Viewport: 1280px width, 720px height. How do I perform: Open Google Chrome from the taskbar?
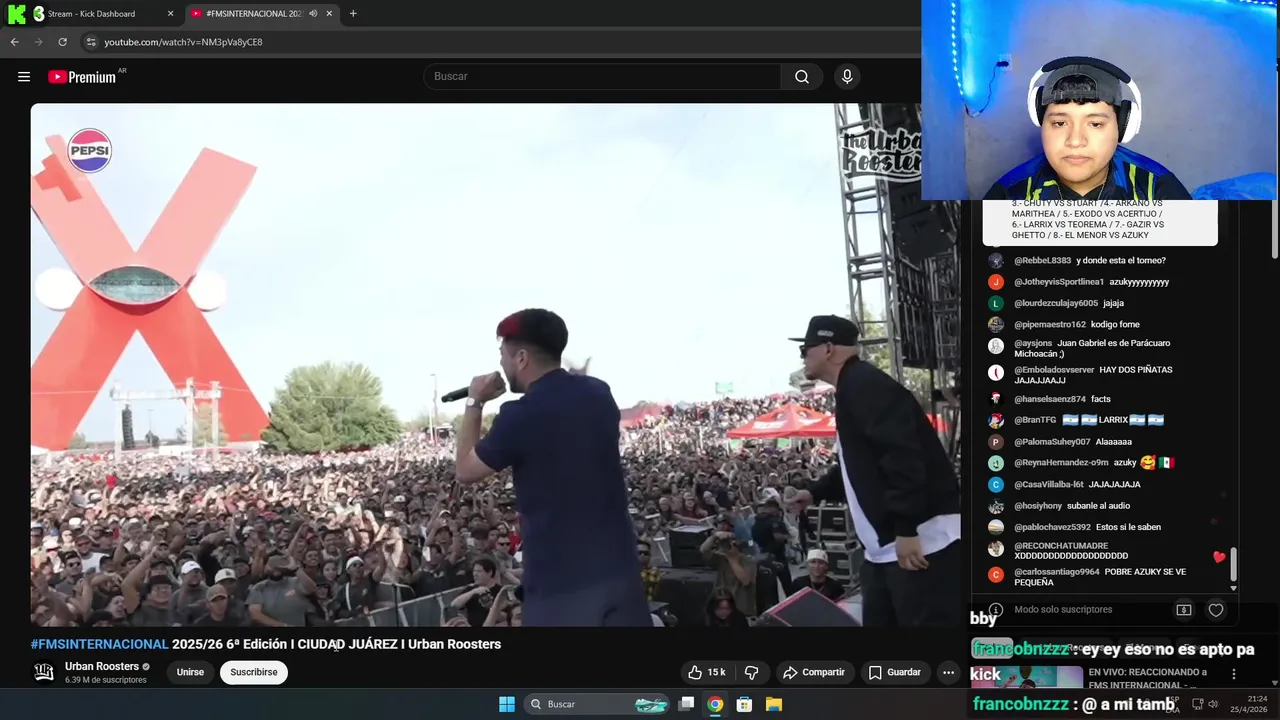715,704
